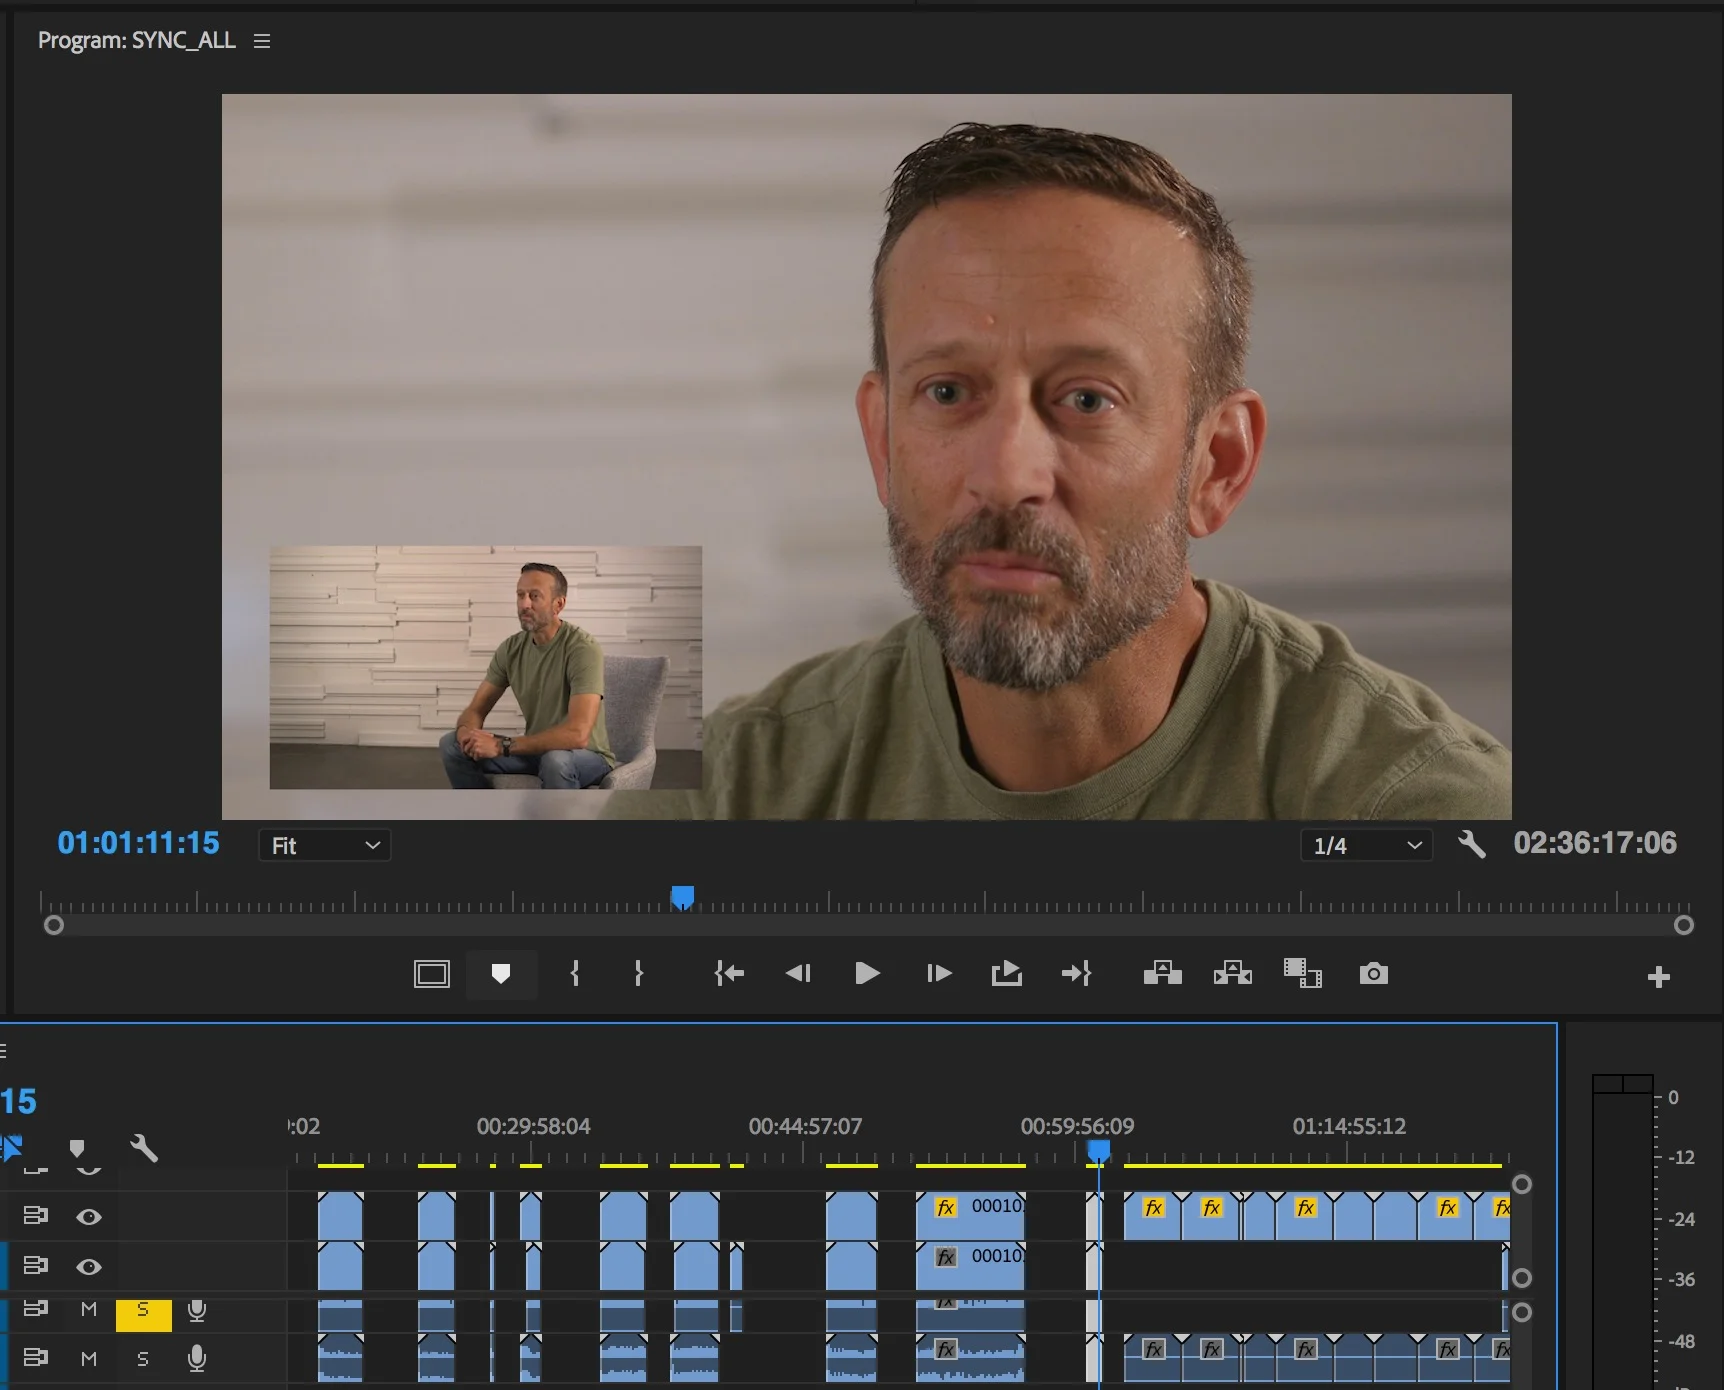1724x1390 pixels.
Task: Go to In point button
Action: [729, 974]
